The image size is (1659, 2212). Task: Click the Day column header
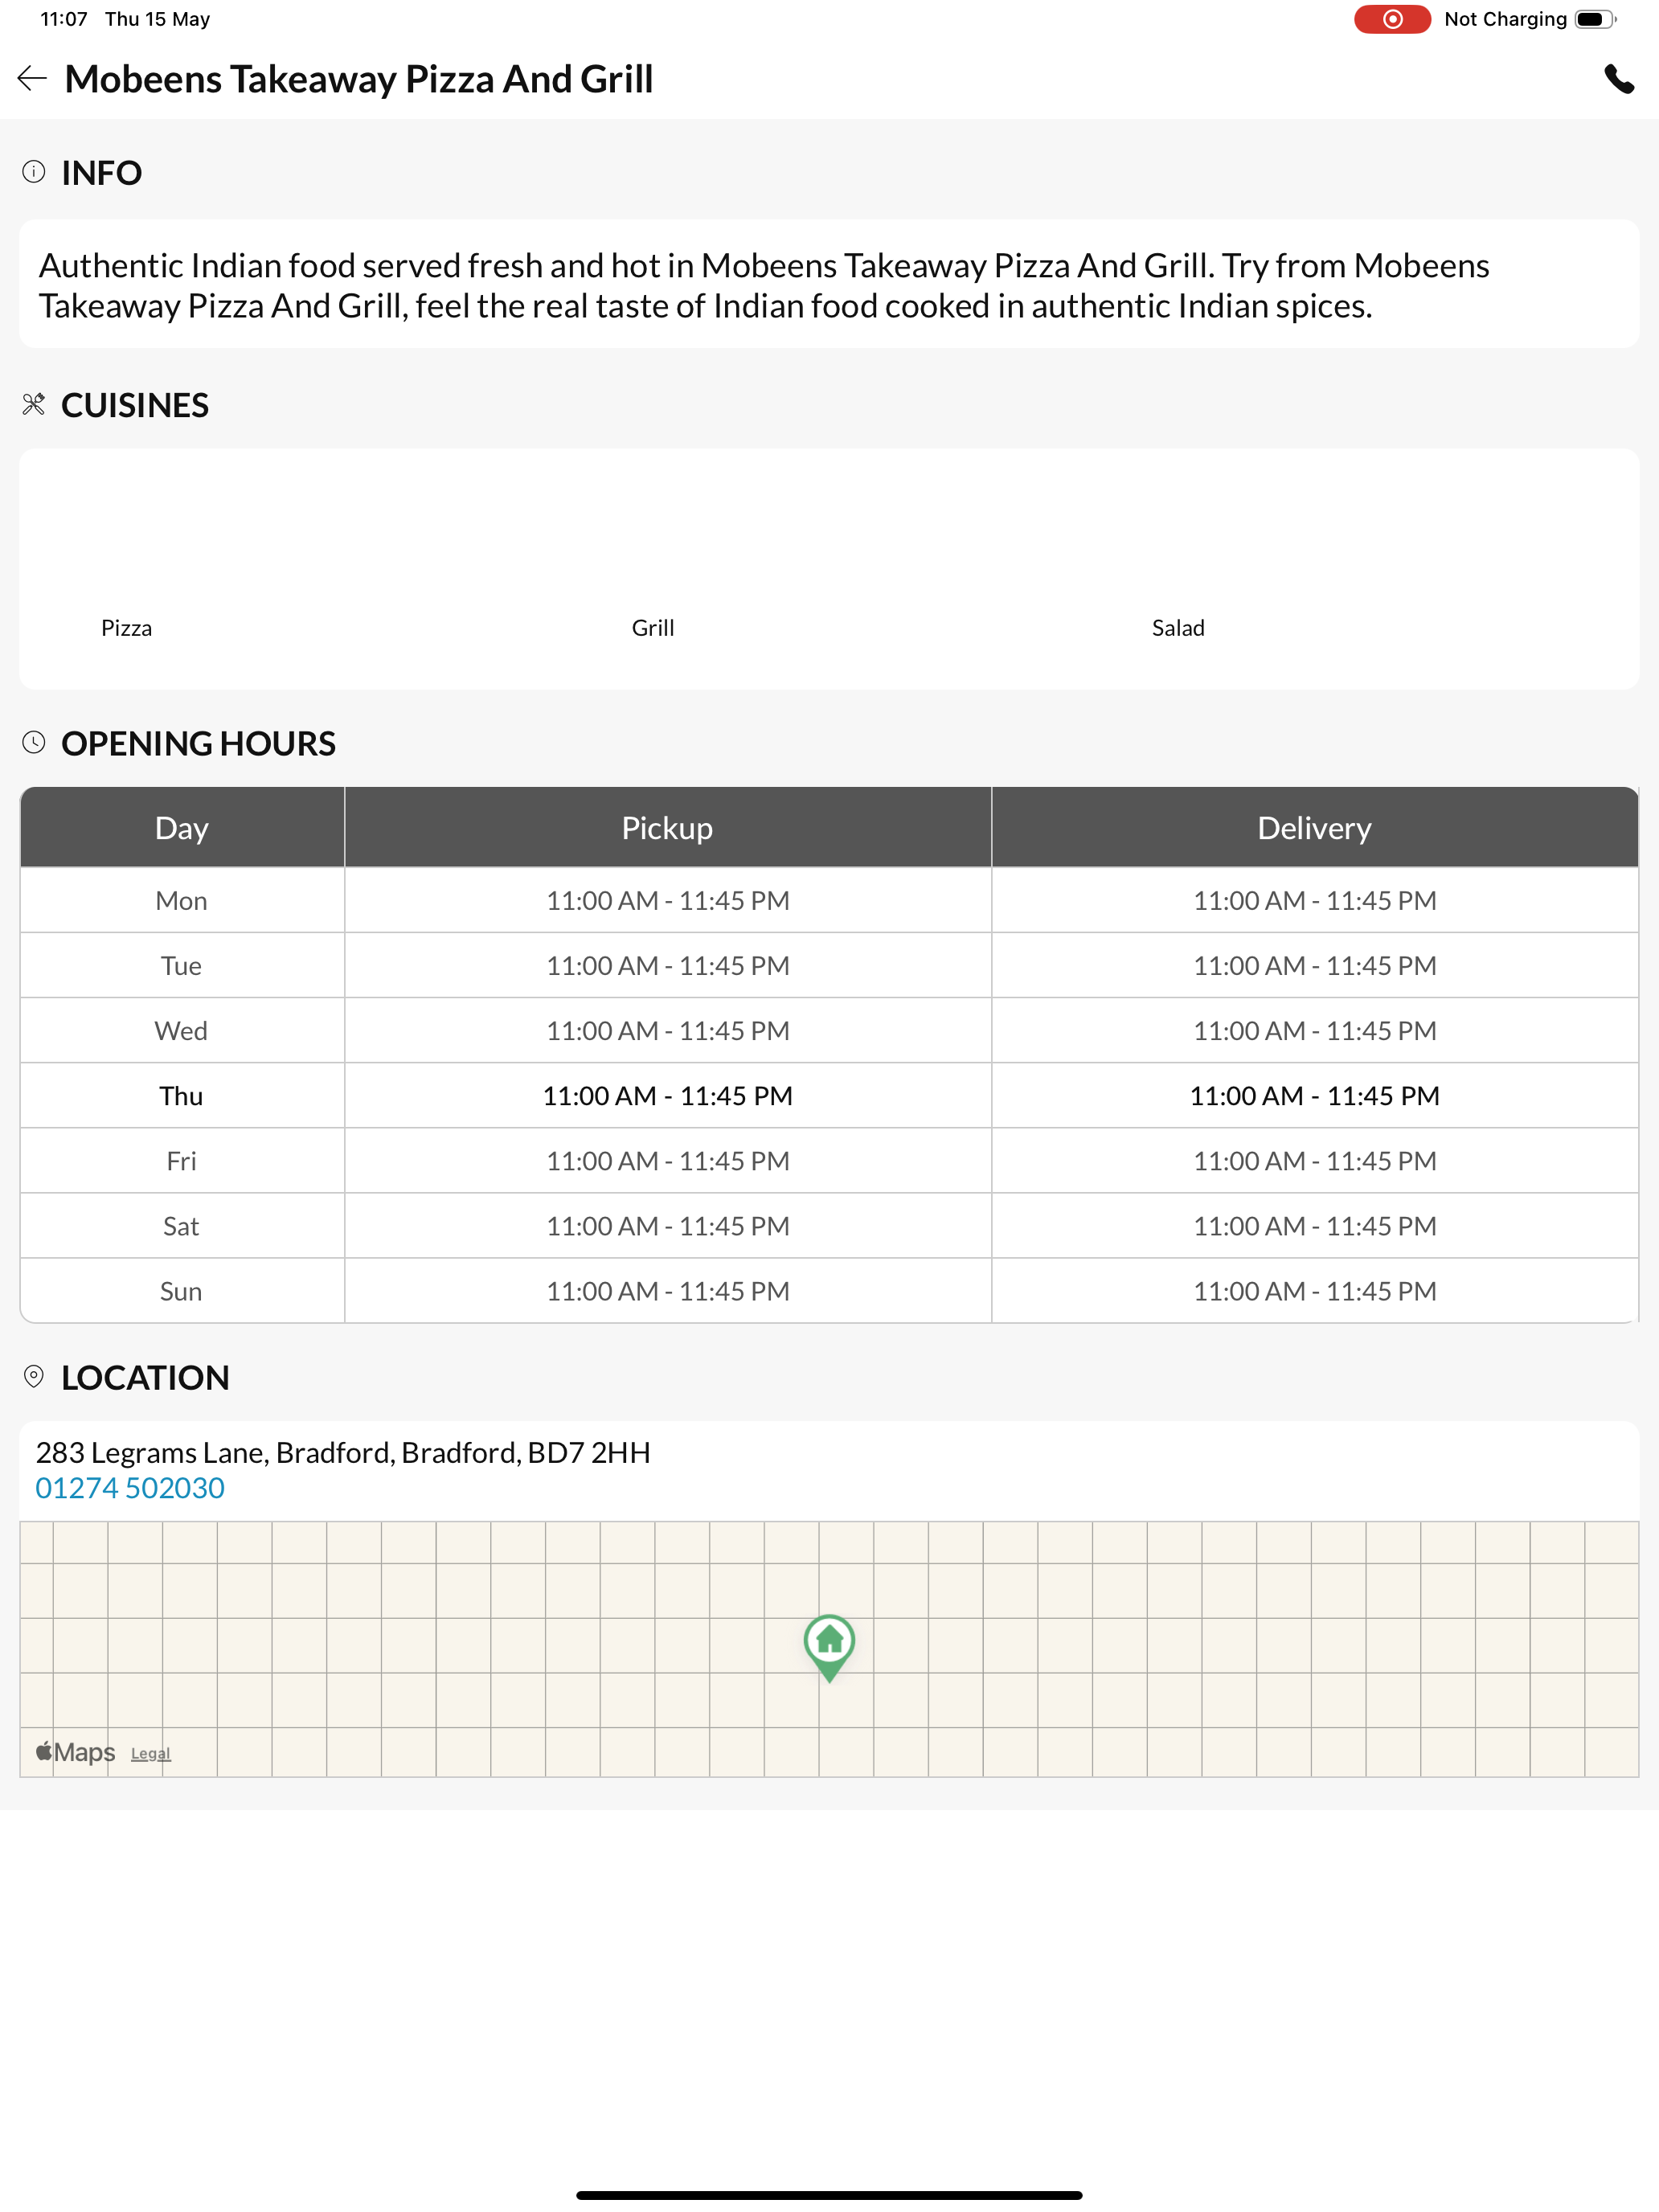182,827
